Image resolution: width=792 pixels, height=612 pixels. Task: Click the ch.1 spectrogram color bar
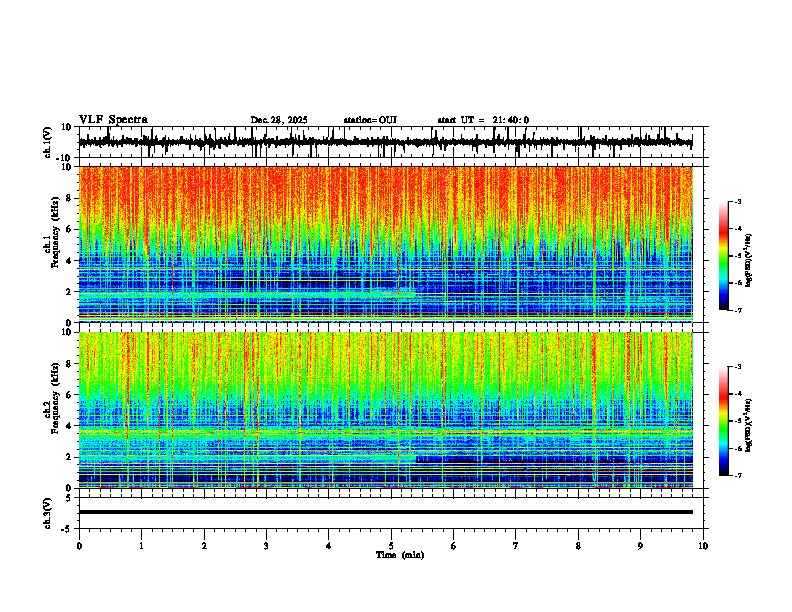[x=723, y=256]
